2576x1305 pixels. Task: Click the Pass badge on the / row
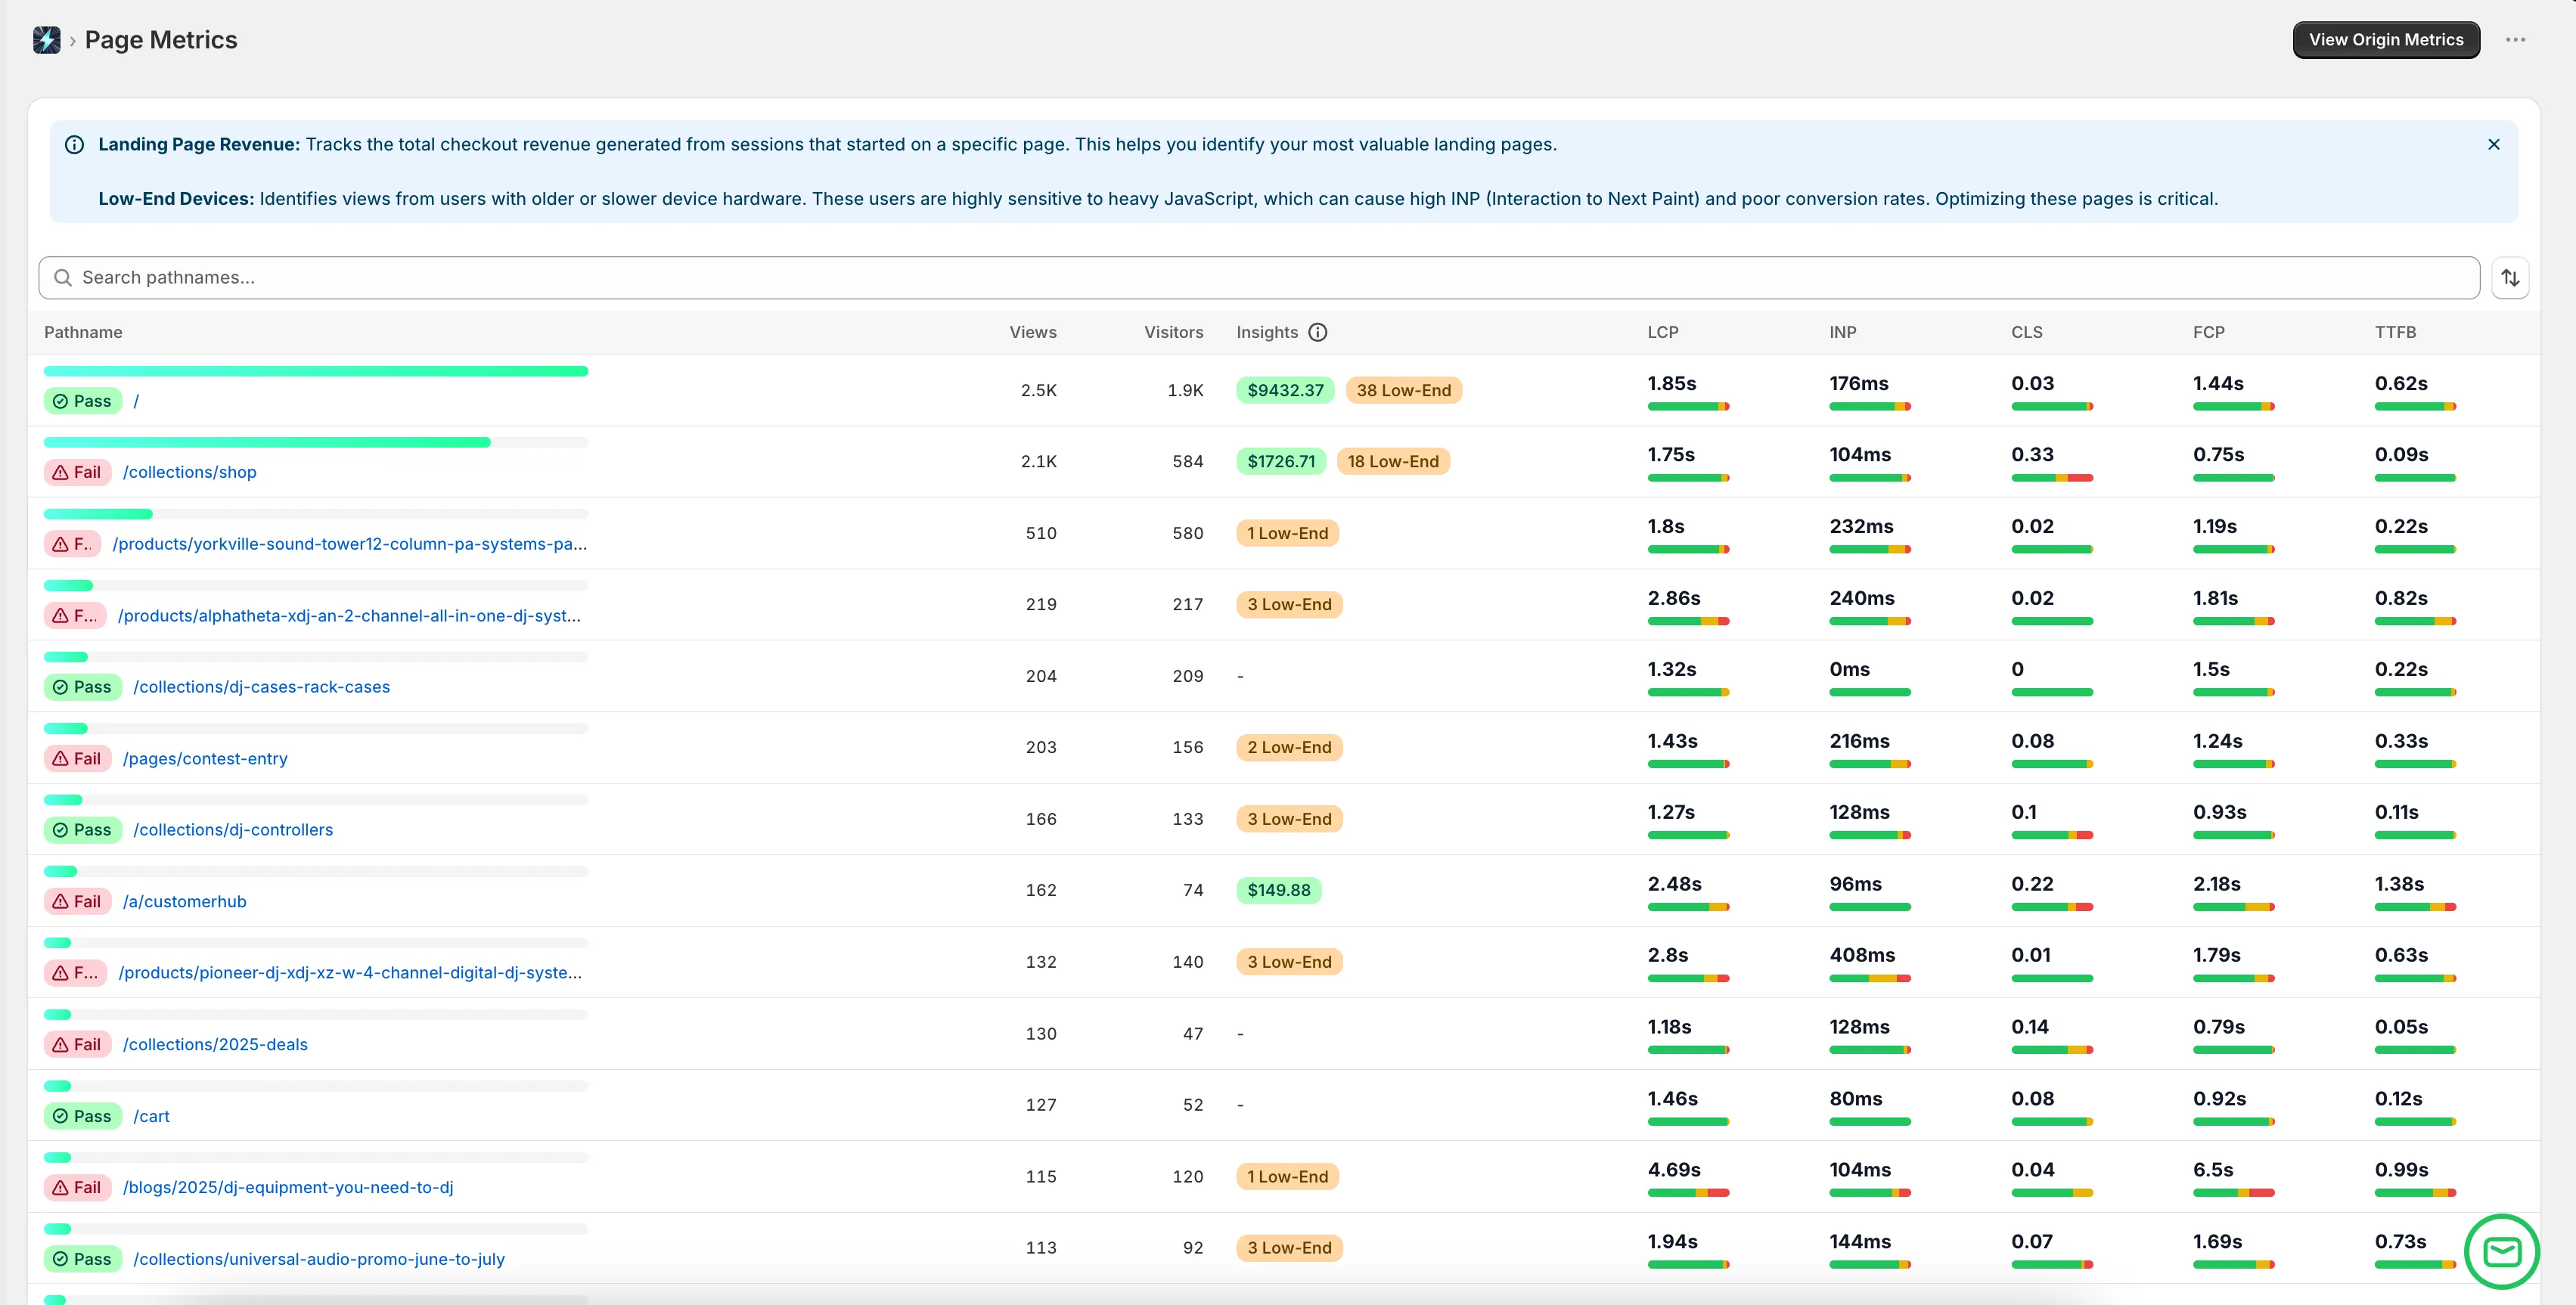83,401
